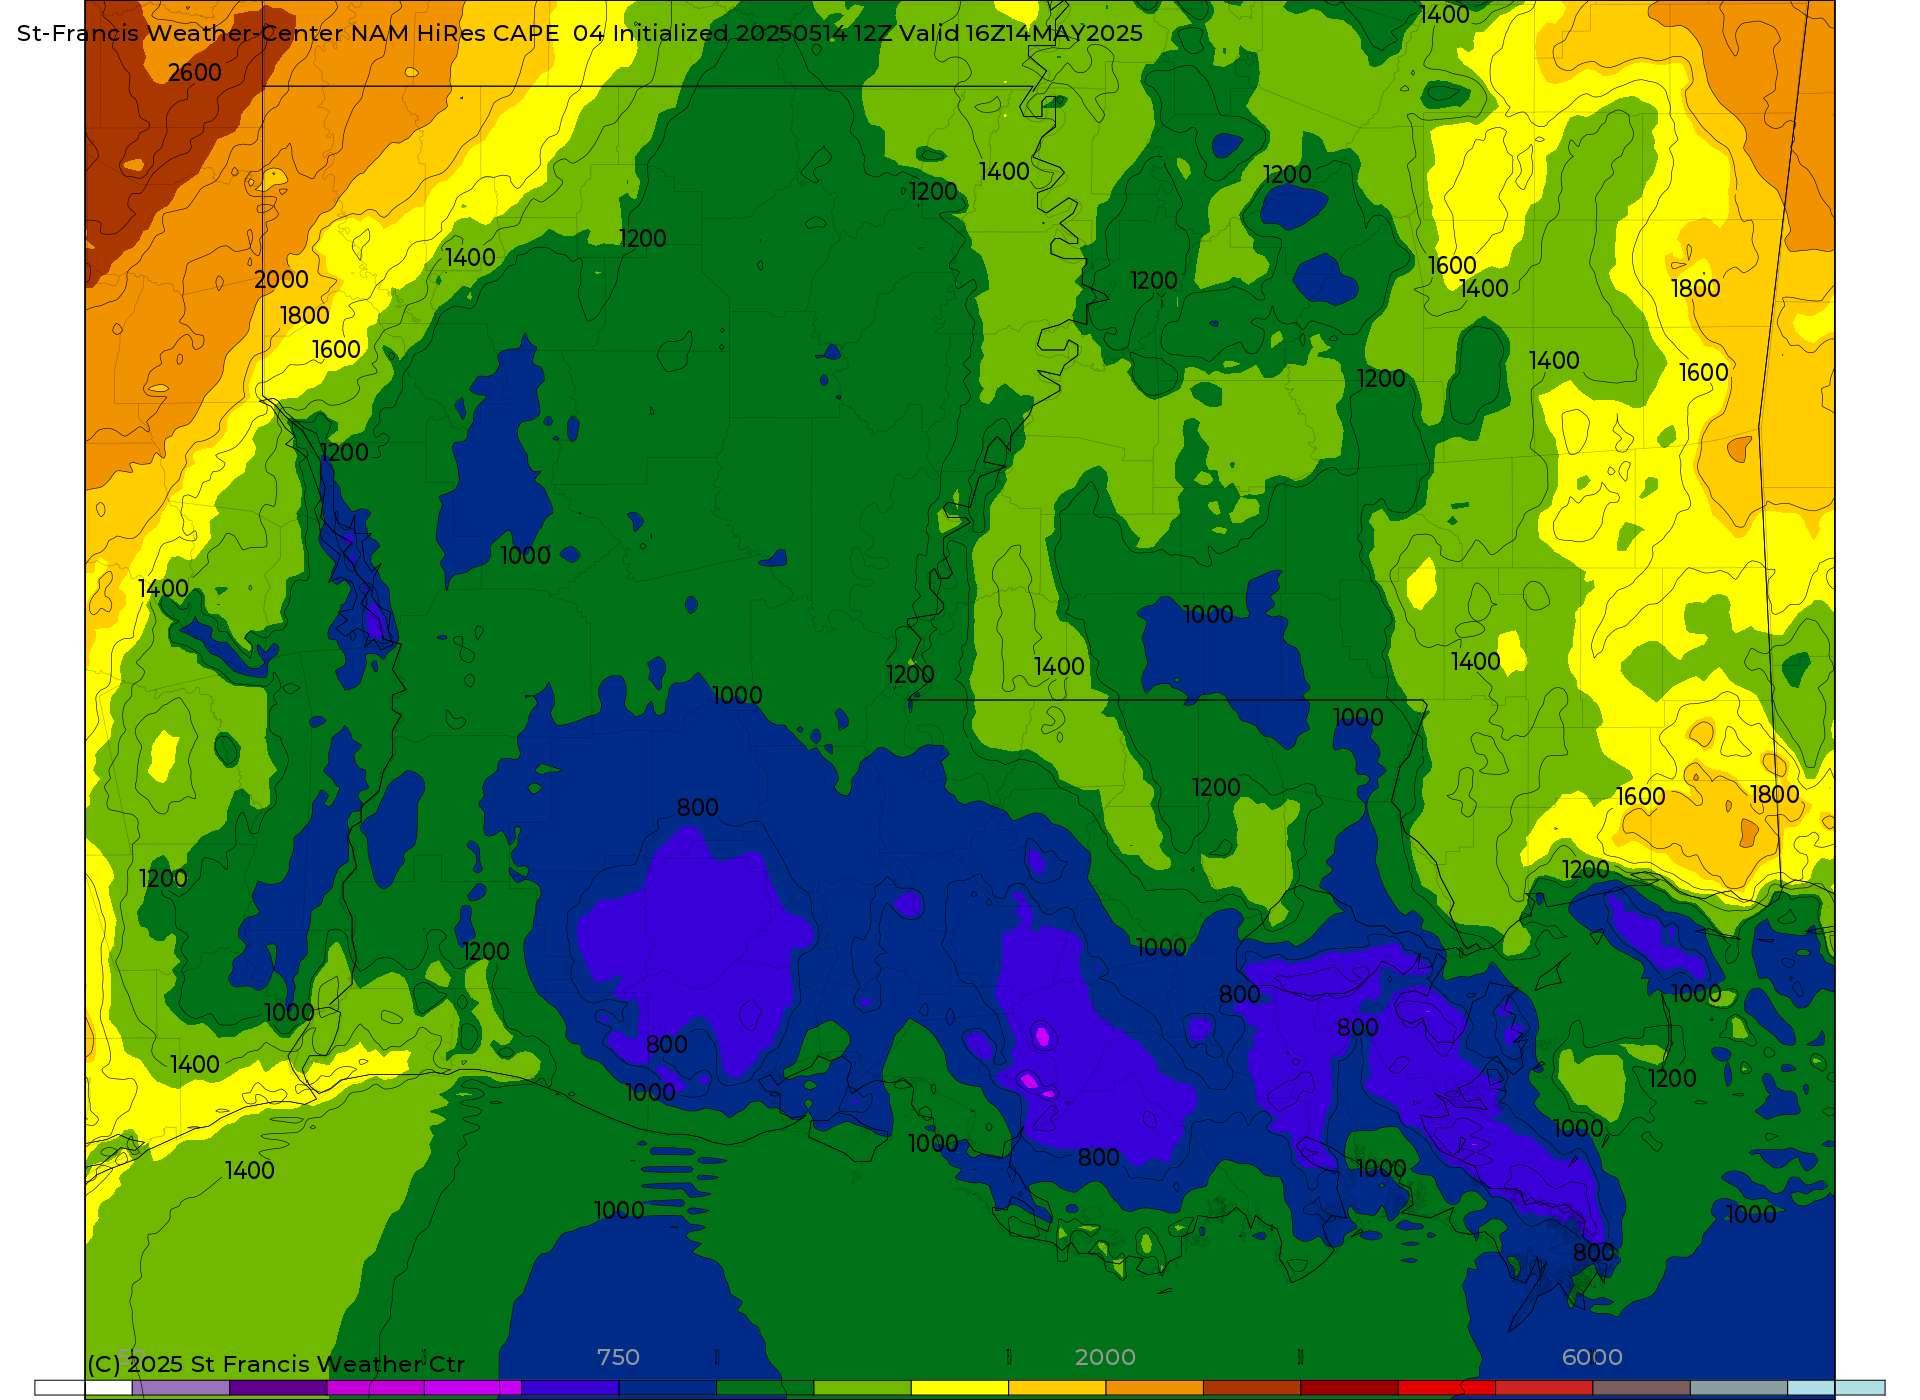Click the 2000 contour label on the map
Viewport: 1920px width, 1400px height.
281,280
